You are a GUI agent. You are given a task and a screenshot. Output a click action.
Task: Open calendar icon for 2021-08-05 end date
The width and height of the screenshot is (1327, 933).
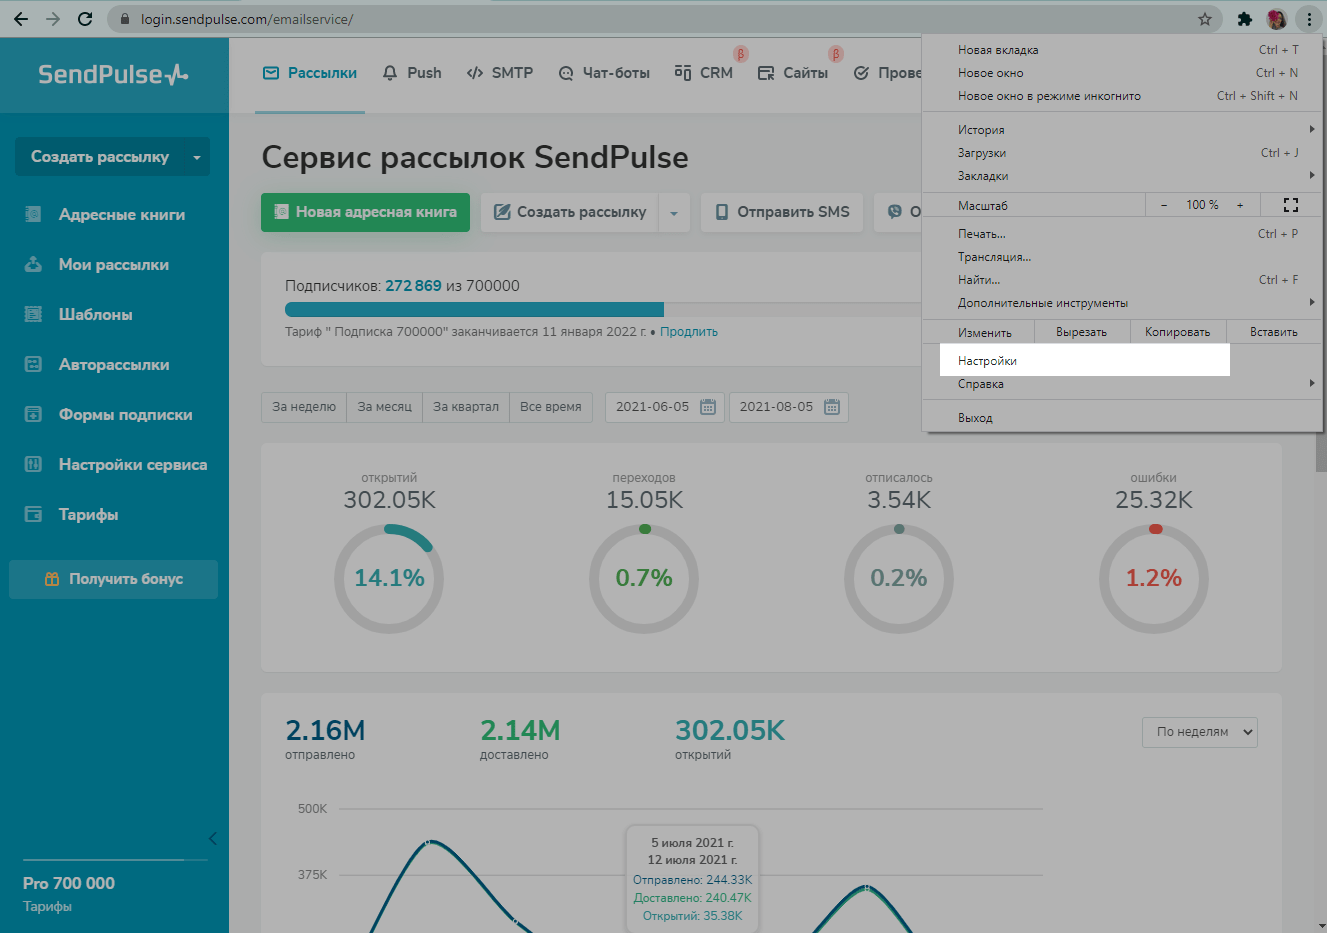tap(832, 407)
